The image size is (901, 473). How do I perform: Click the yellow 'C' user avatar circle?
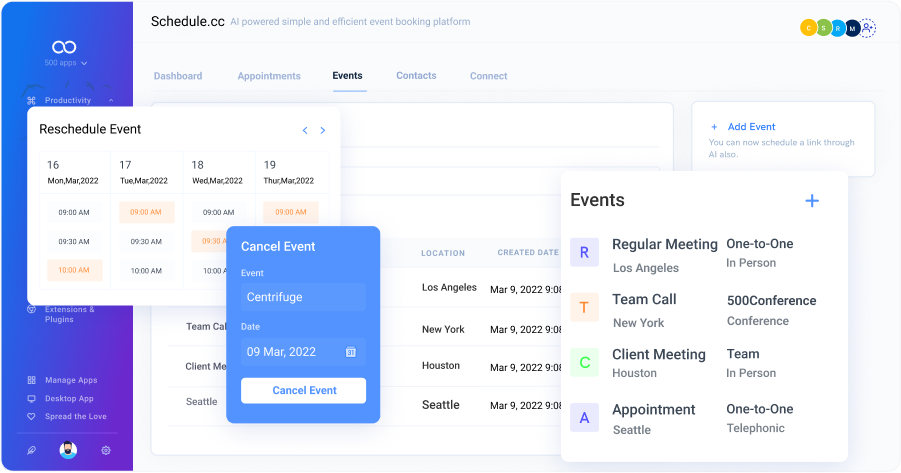coord(808,29)
